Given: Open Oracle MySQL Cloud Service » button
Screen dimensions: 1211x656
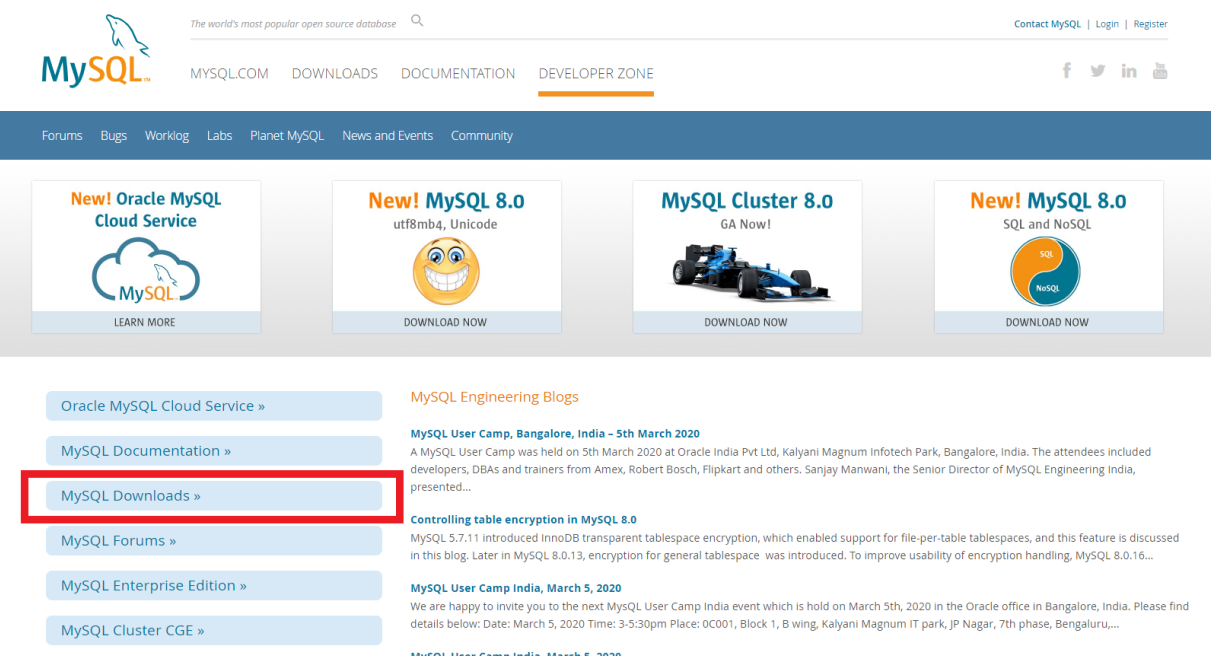Looking at the screenshot, I should (214, 406).
